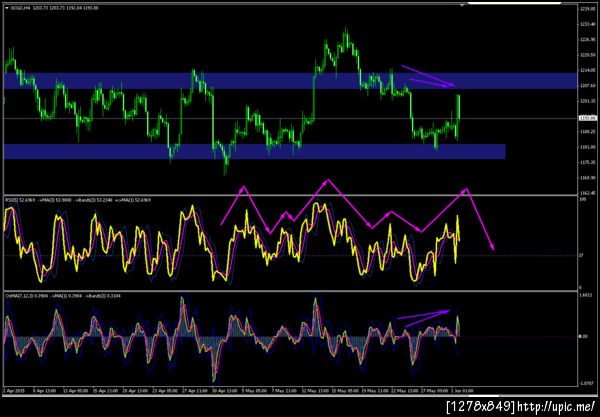This screenshot has height=417, width=600.
Task: Click the '27 May 09:00' time axis label
Action: pyautogui.click(x=435, y=391)
